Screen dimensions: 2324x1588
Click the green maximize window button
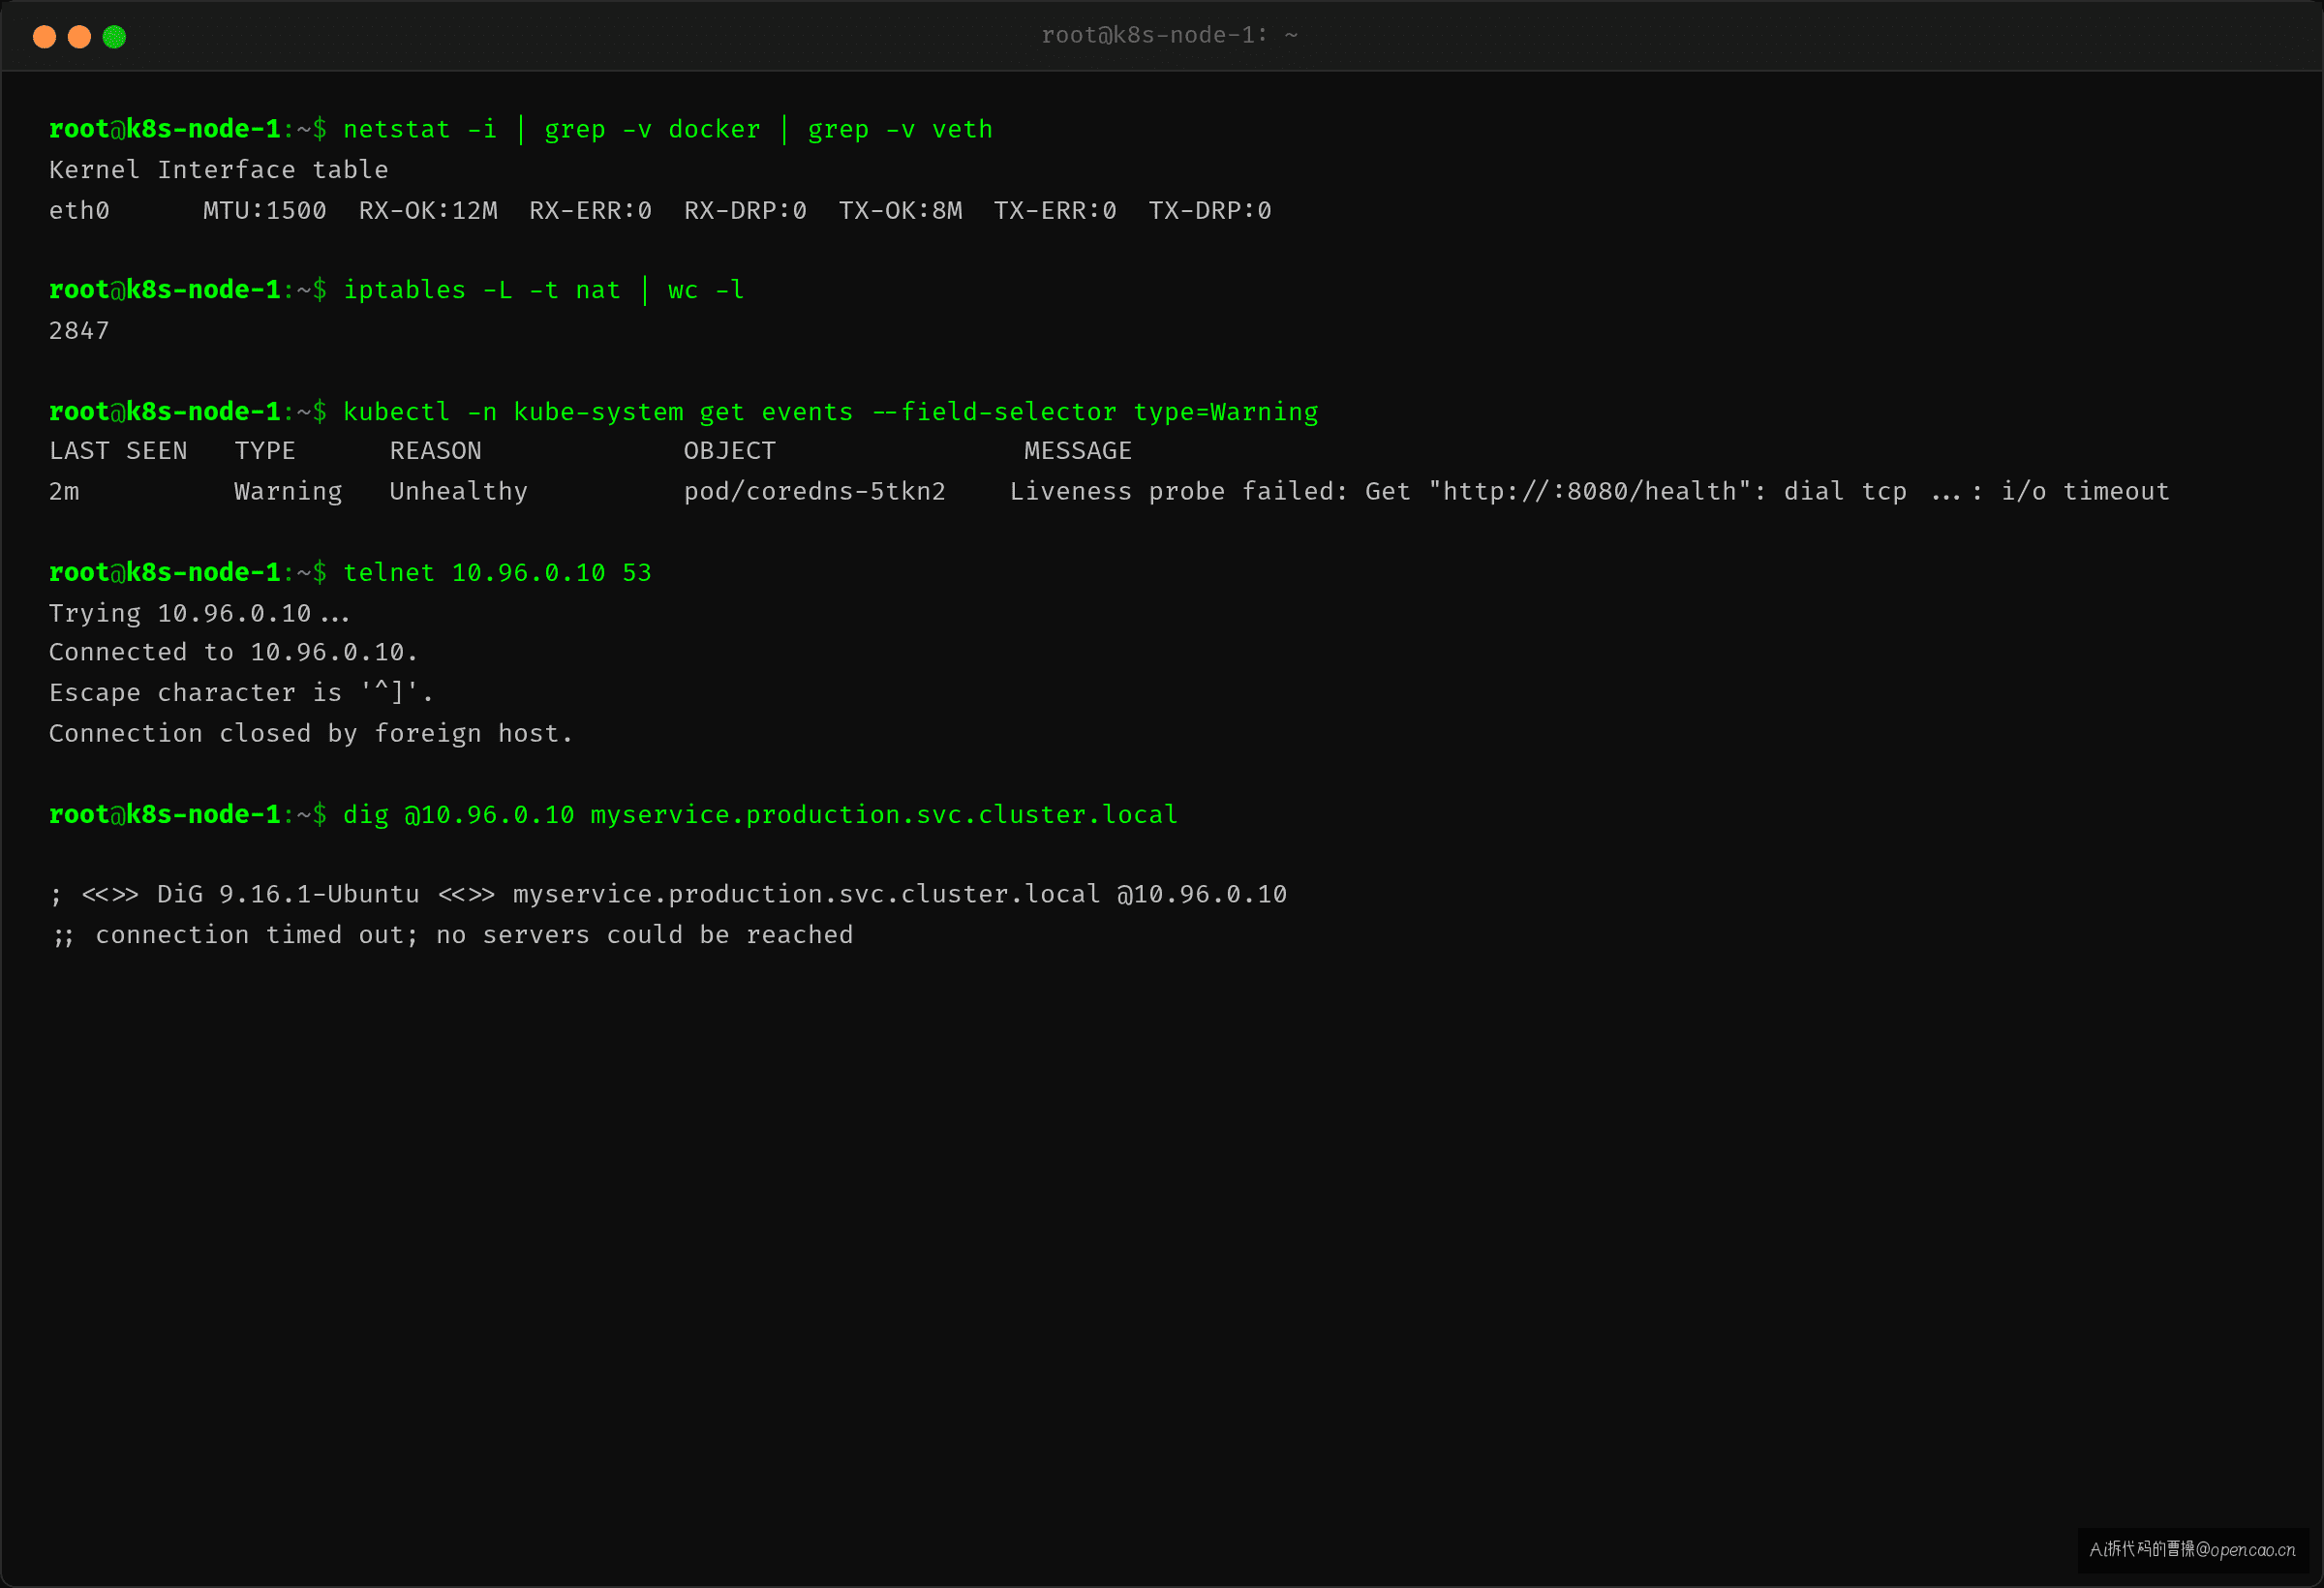(114, 37)
